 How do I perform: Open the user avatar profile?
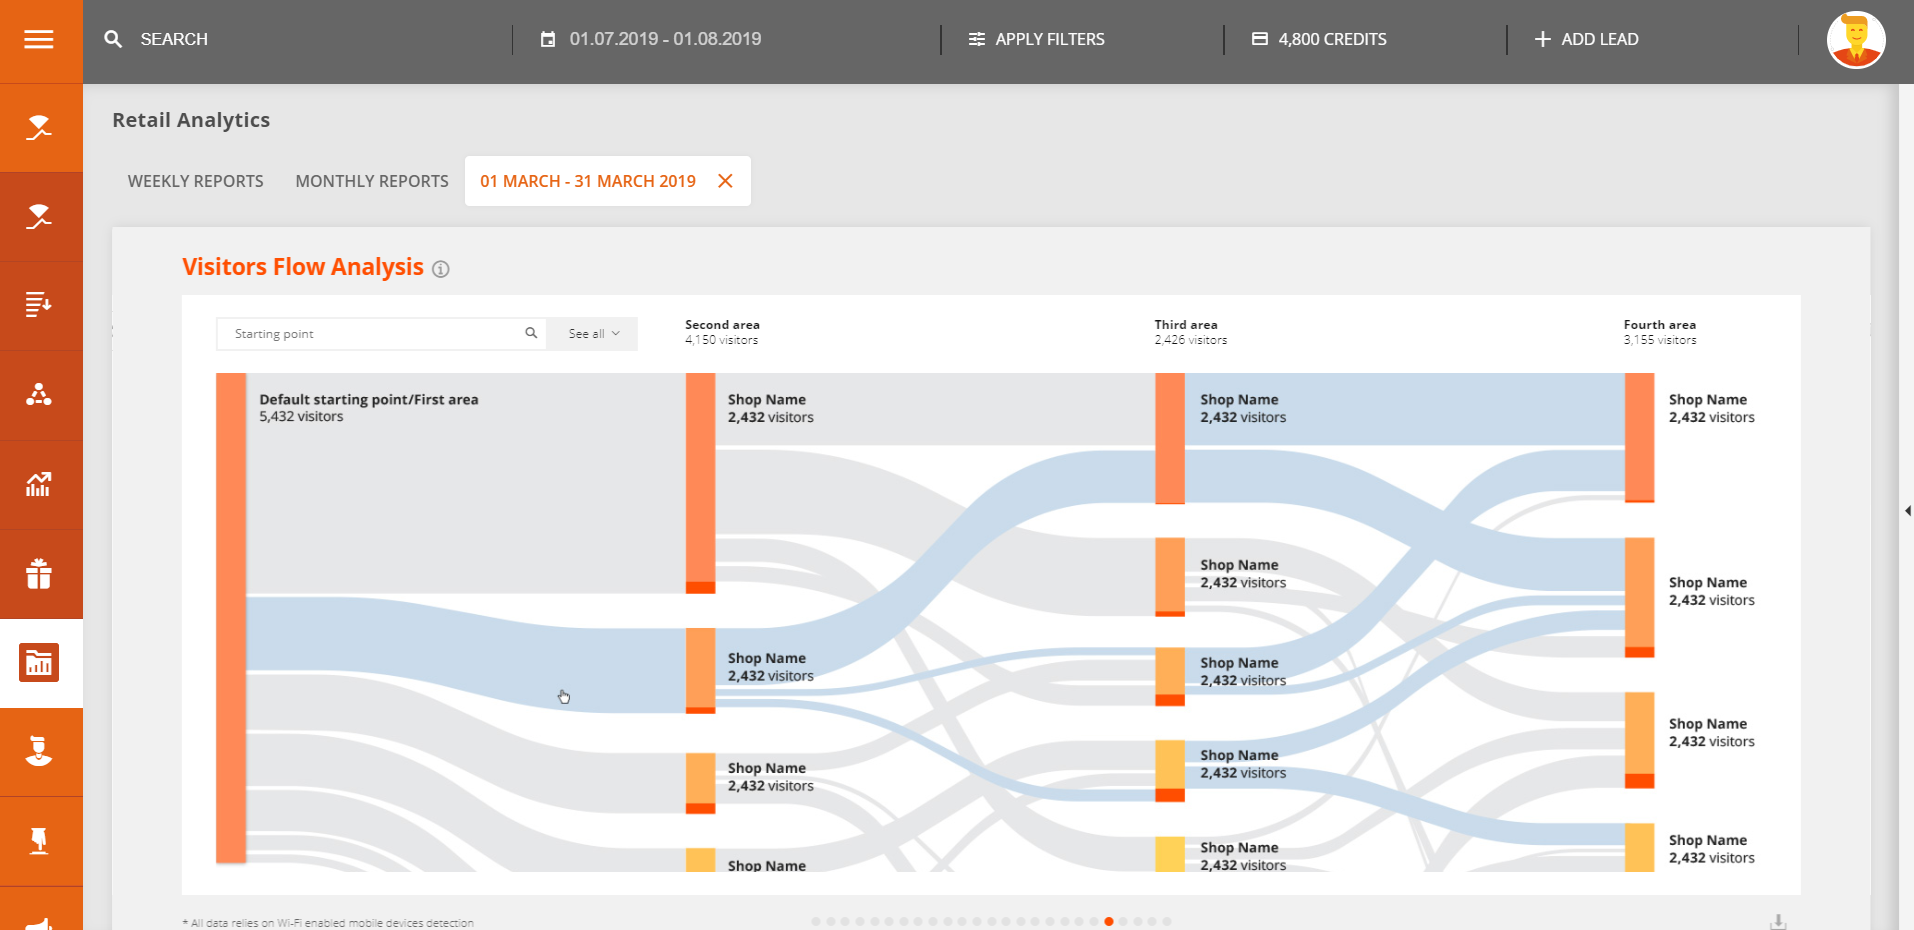pyautogui.click(x=1855, y=40)
